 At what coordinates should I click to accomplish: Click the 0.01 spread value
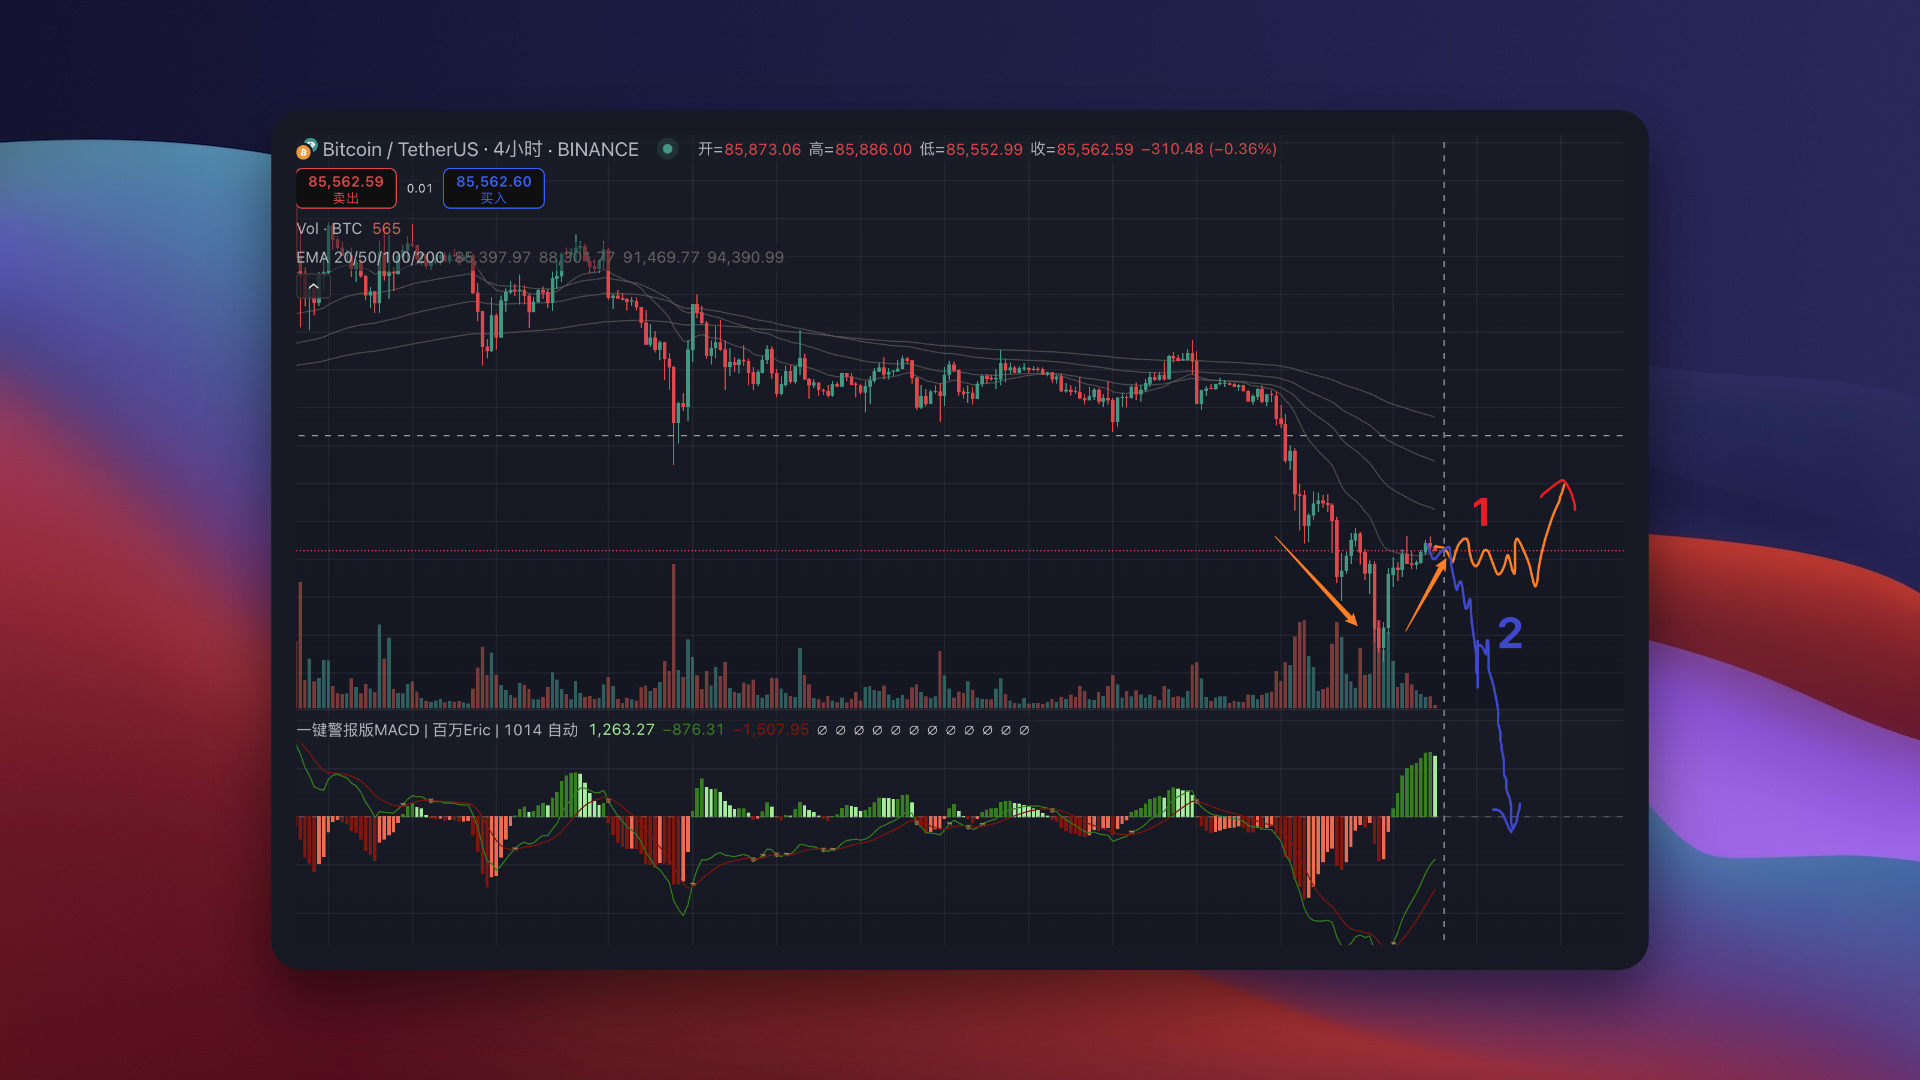(420, 188)
